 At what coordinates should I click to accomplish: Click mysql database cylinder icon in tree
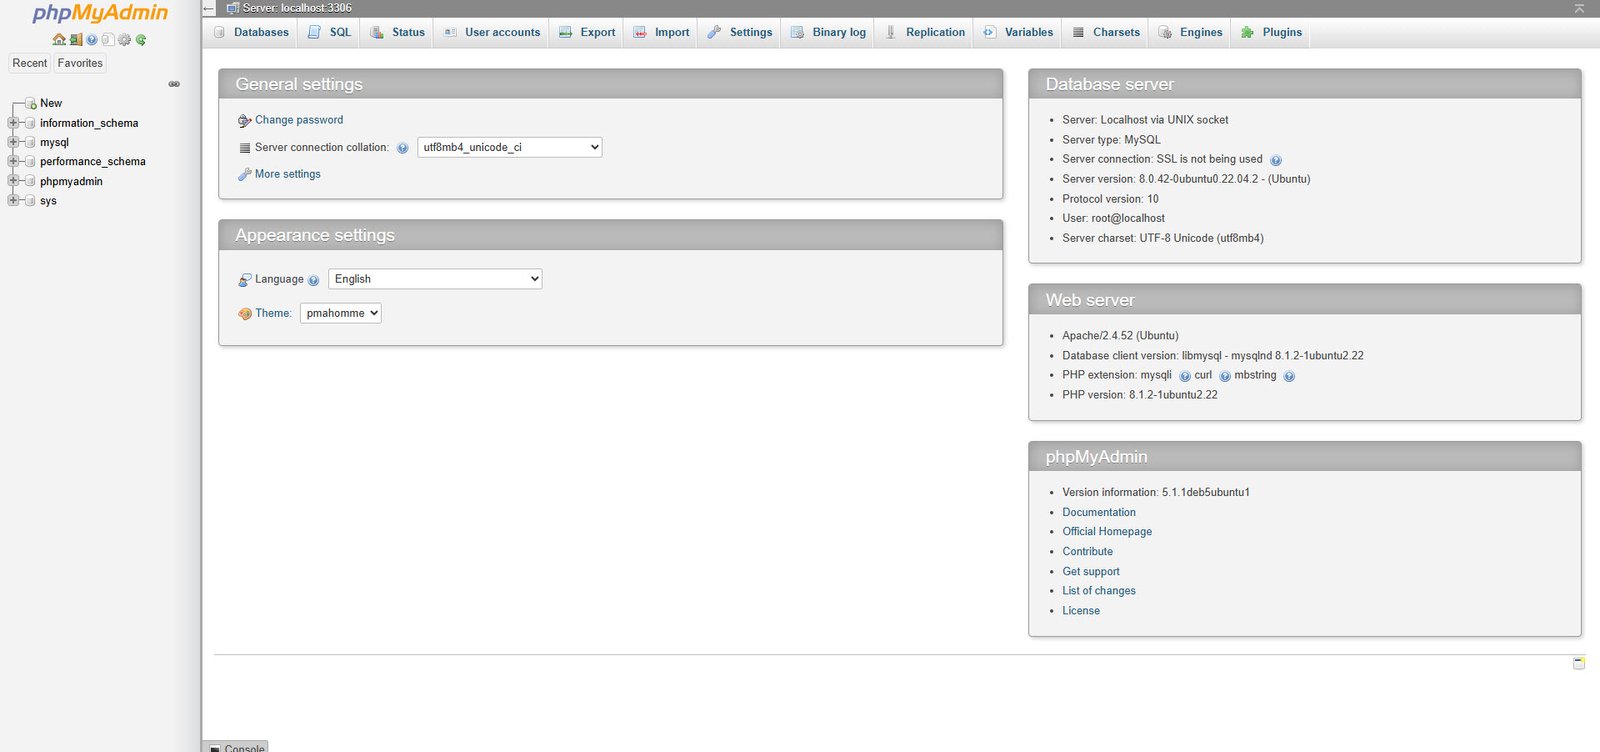[x=30, y=142]
